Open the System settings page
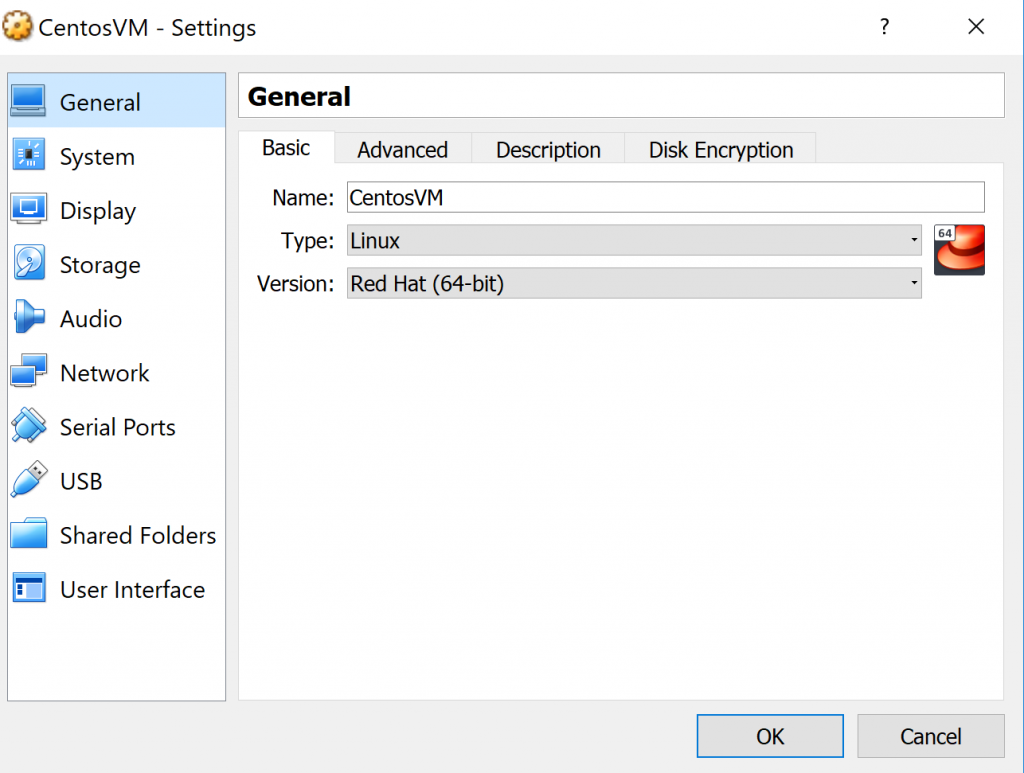The height and width of the screenshot is (773, 1024). (116, 156)
